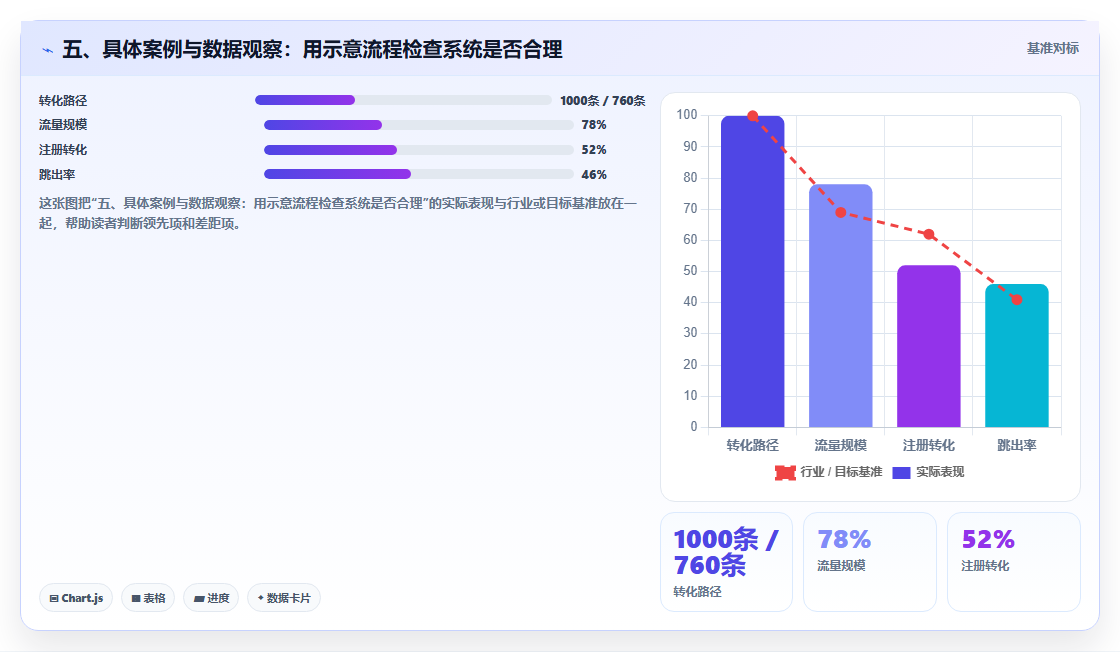Click the 流量规模 progress bar
Viewport: 1120px width, 652px height.
pos(419,125)
